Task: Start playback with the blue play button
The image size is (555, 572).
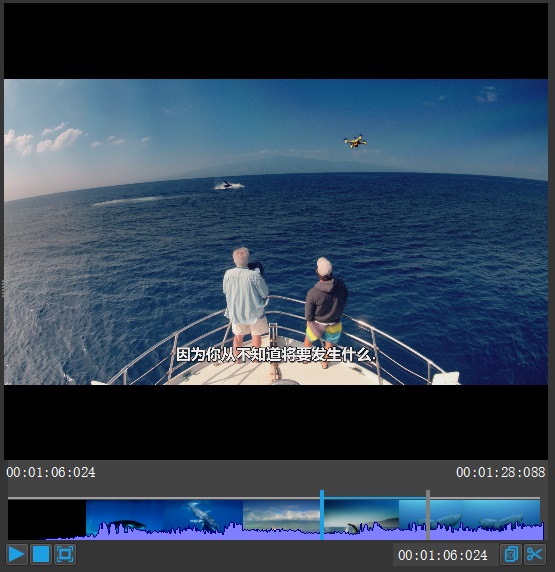Action: tap(16, 554)
